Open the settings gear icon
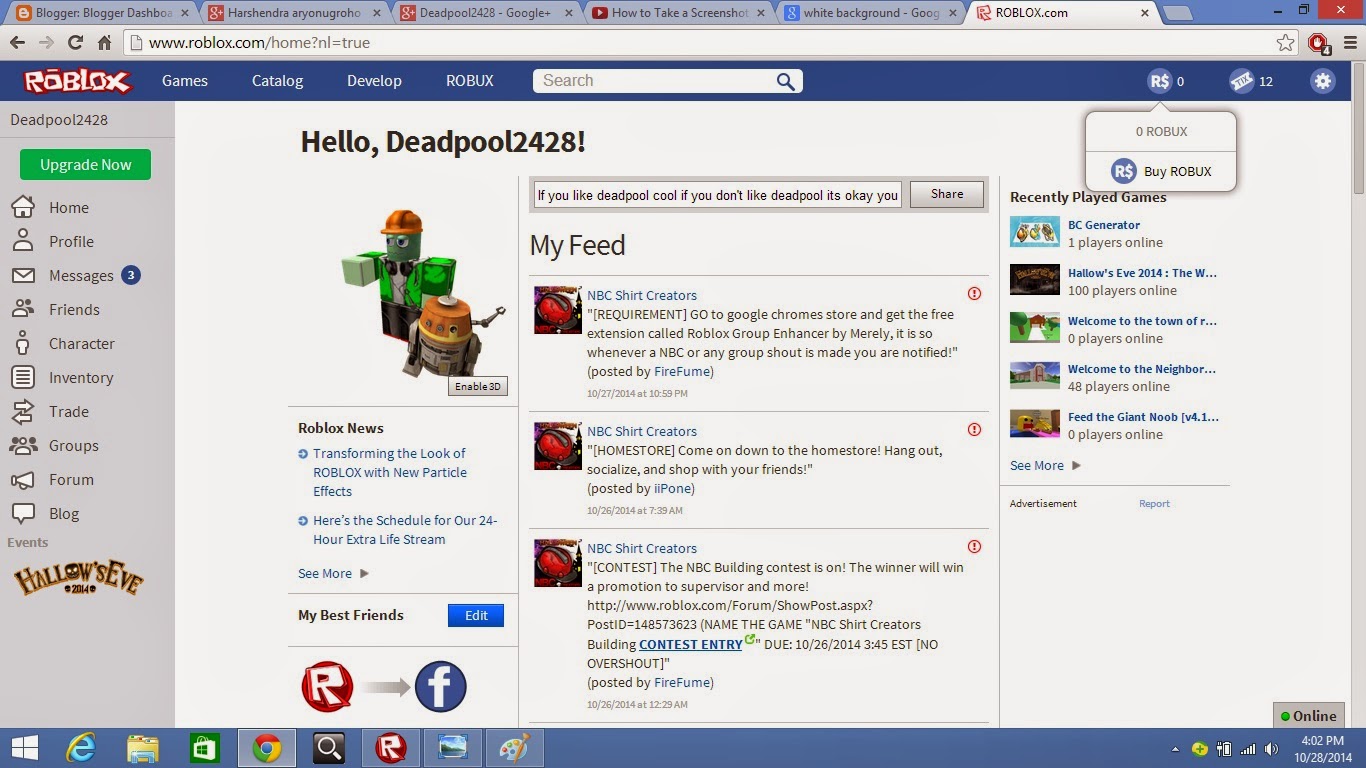The image size is (1366, 768). pyautogui.click(x=1323, y=81)
